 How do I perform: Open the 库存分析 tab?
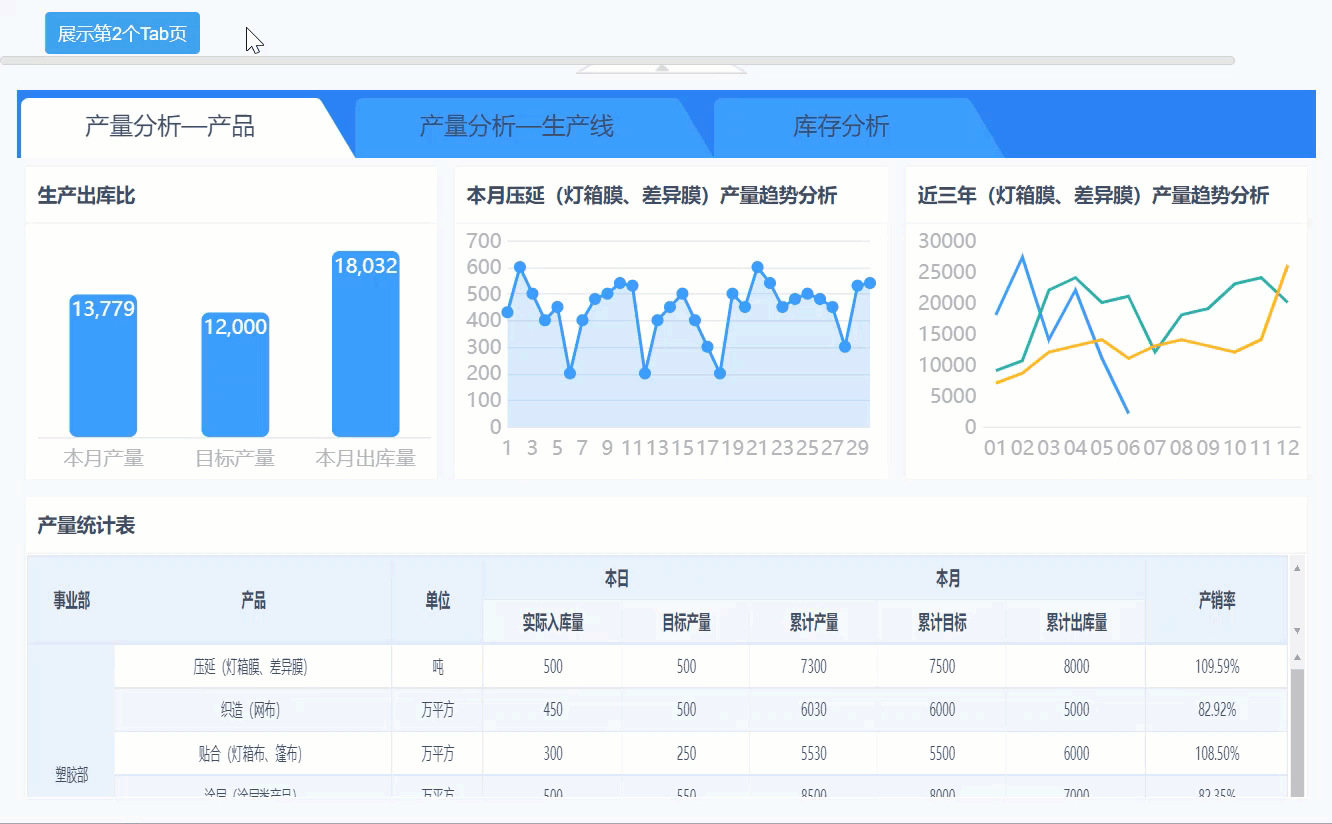pos(841,127)
